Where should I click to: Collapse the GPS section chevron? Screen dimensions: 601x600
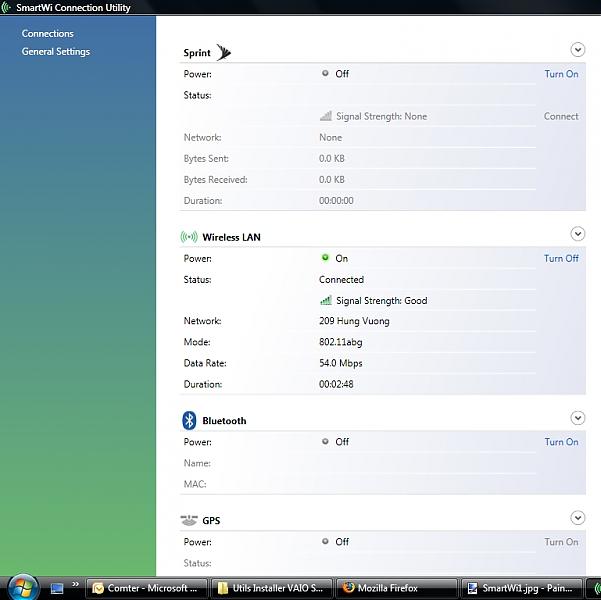point(577,518)
